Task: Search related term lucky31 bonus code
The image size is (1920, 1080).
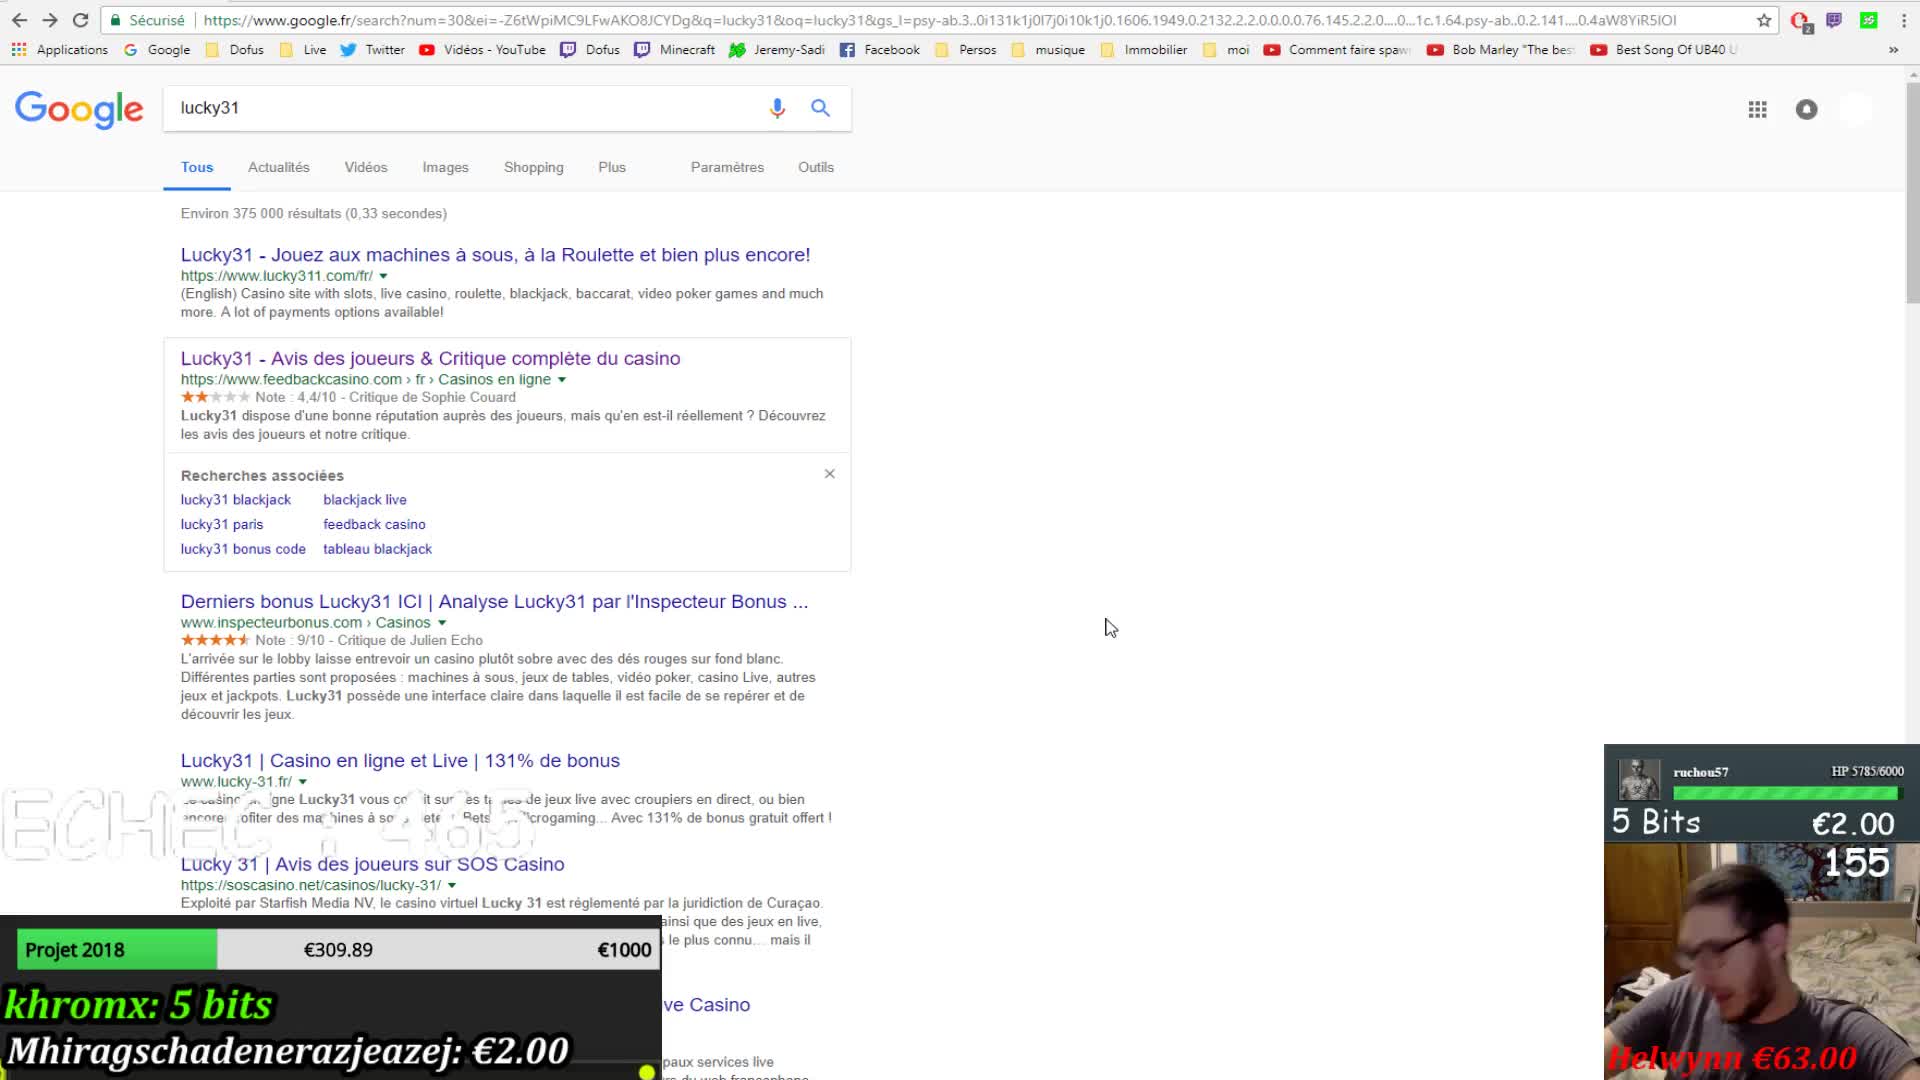Action: 243,549
